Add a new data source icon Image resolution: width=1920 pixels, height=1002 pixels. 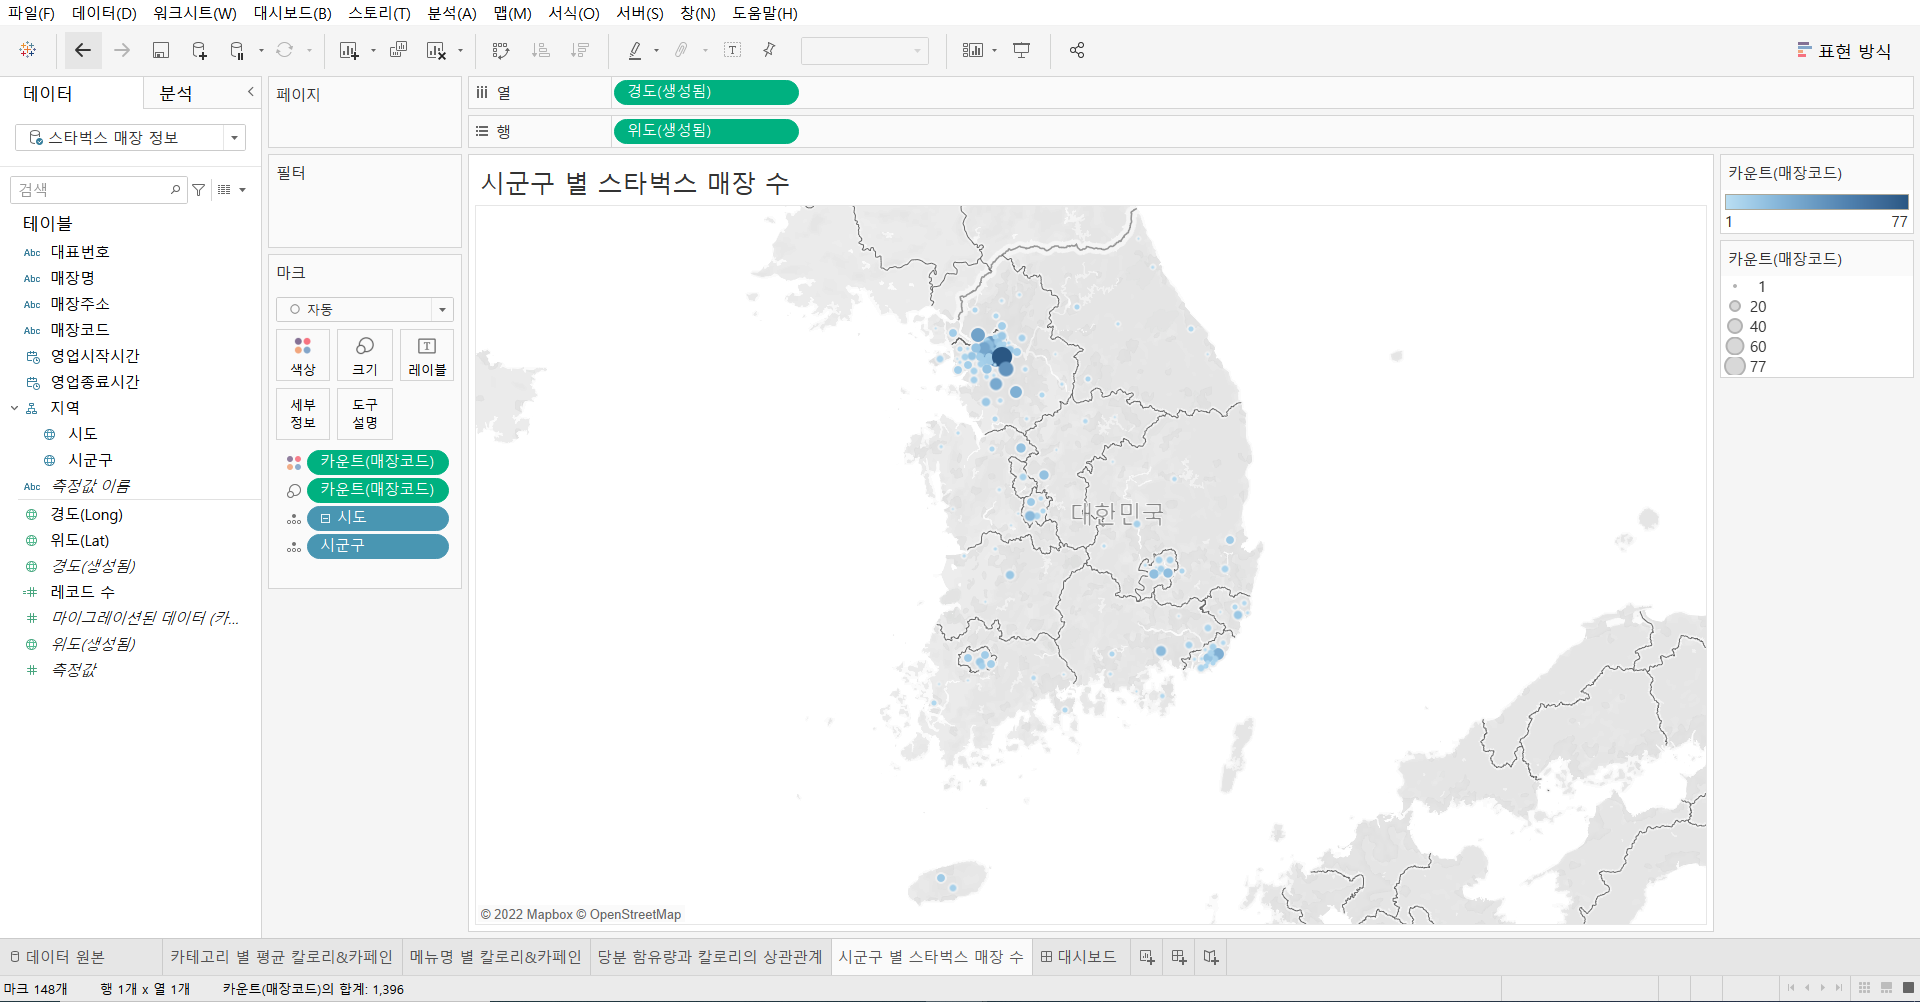pos(199,50)
